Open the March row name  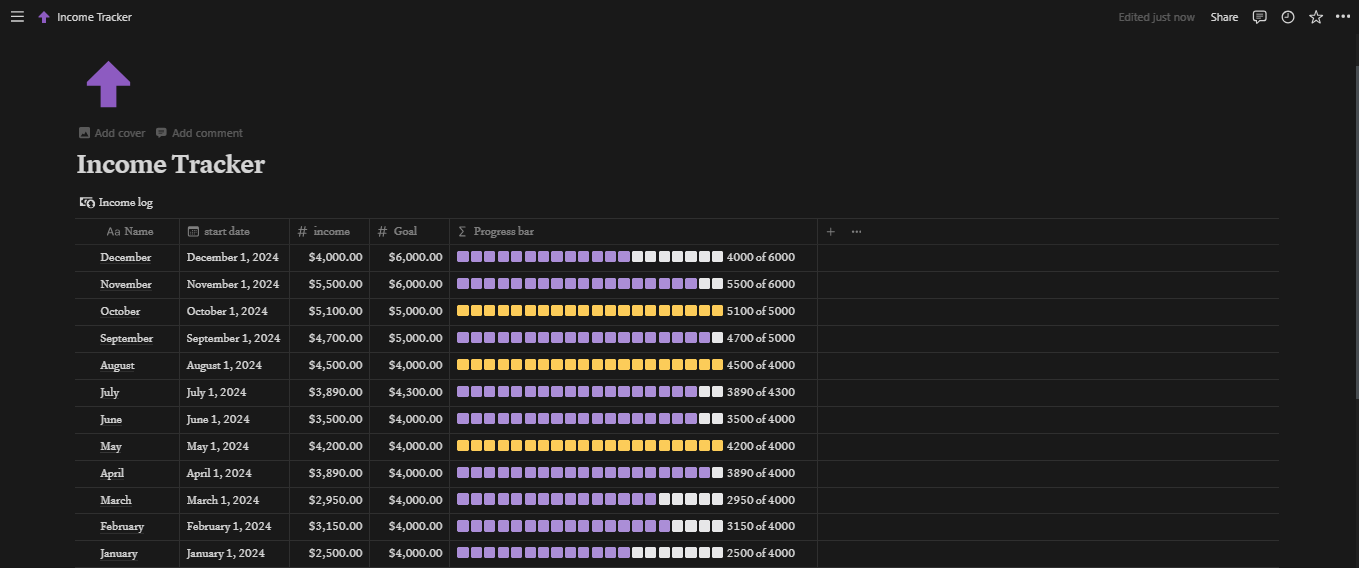coord(116,500)
